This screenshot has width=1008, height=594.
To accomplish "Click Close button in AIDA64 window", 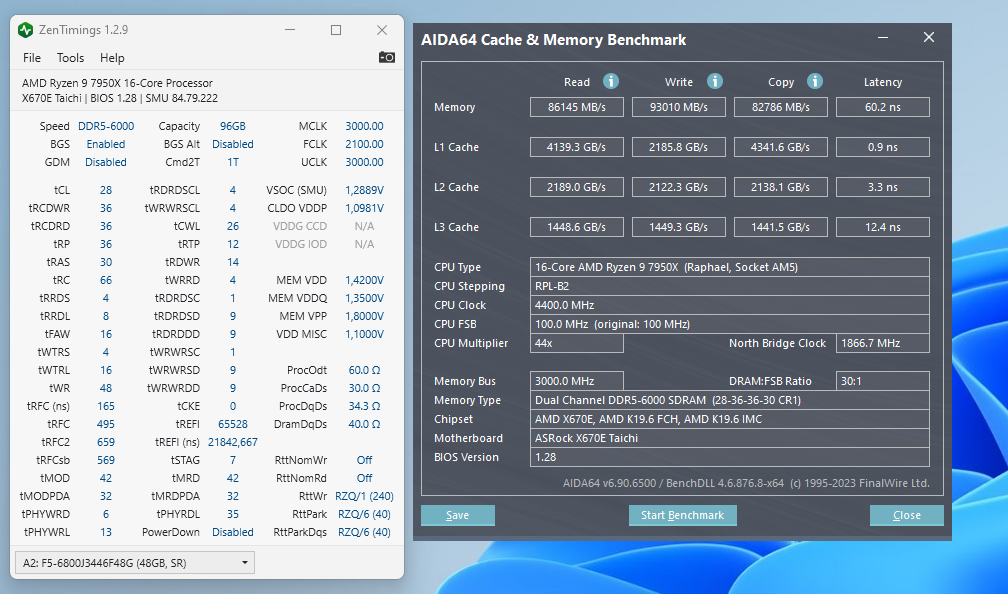I will point(906,515).
